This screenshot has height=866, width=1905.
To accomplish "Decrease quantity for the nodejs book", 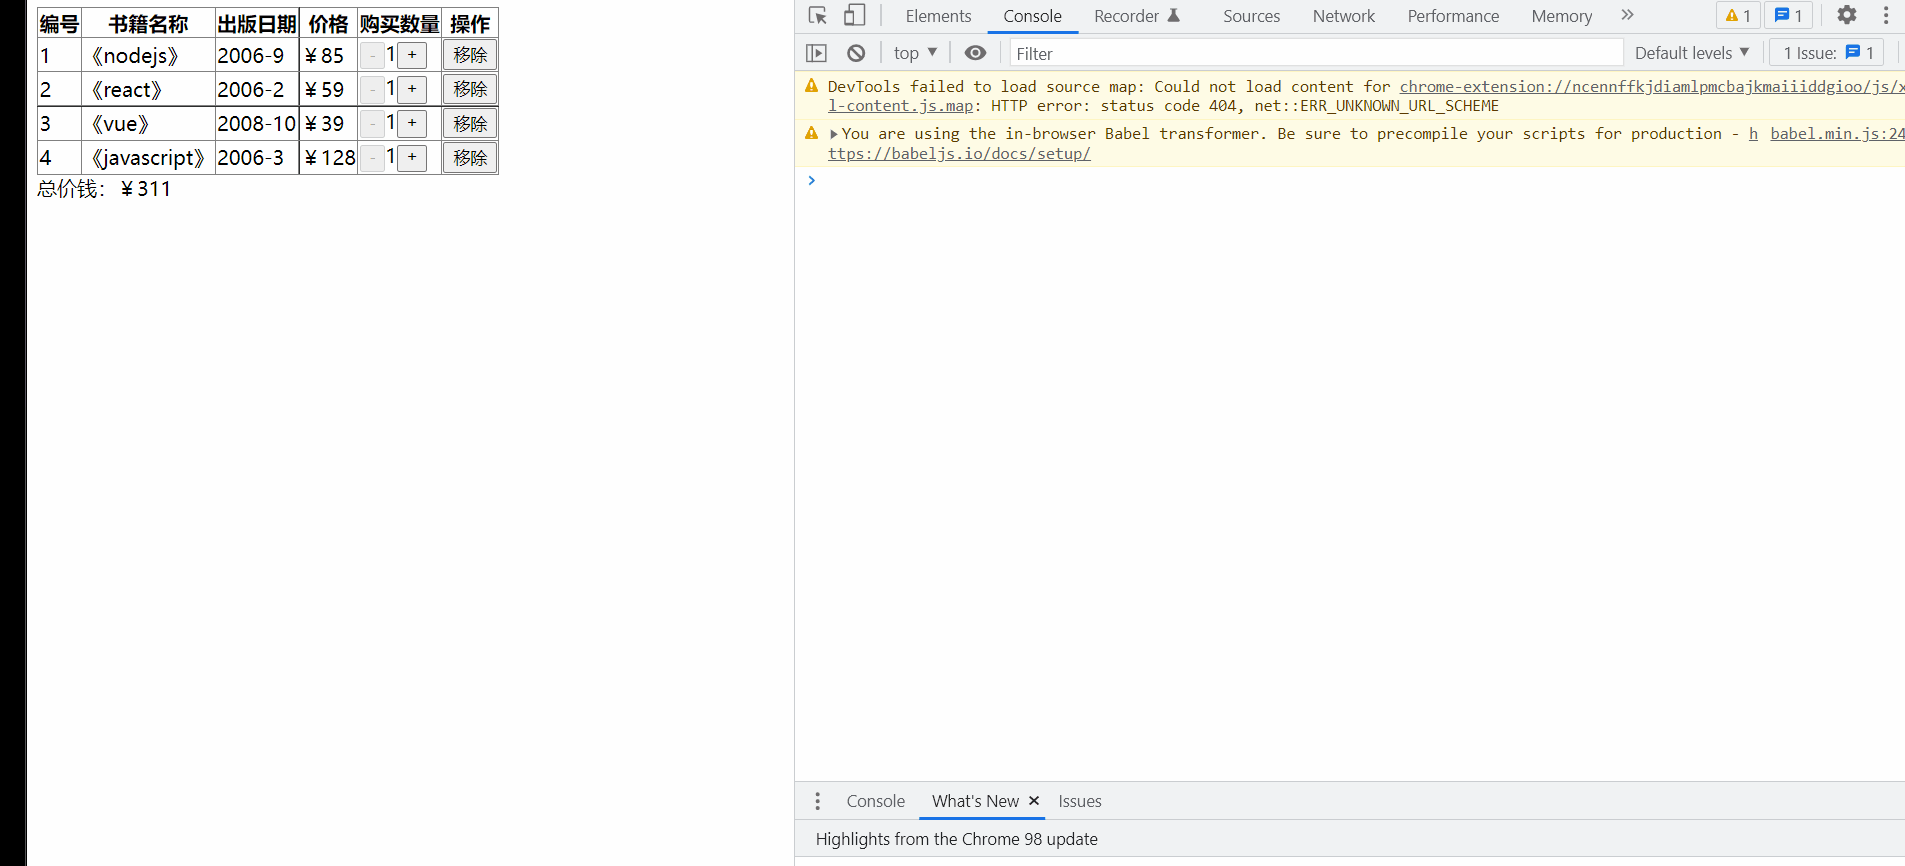I will point(372,55).
